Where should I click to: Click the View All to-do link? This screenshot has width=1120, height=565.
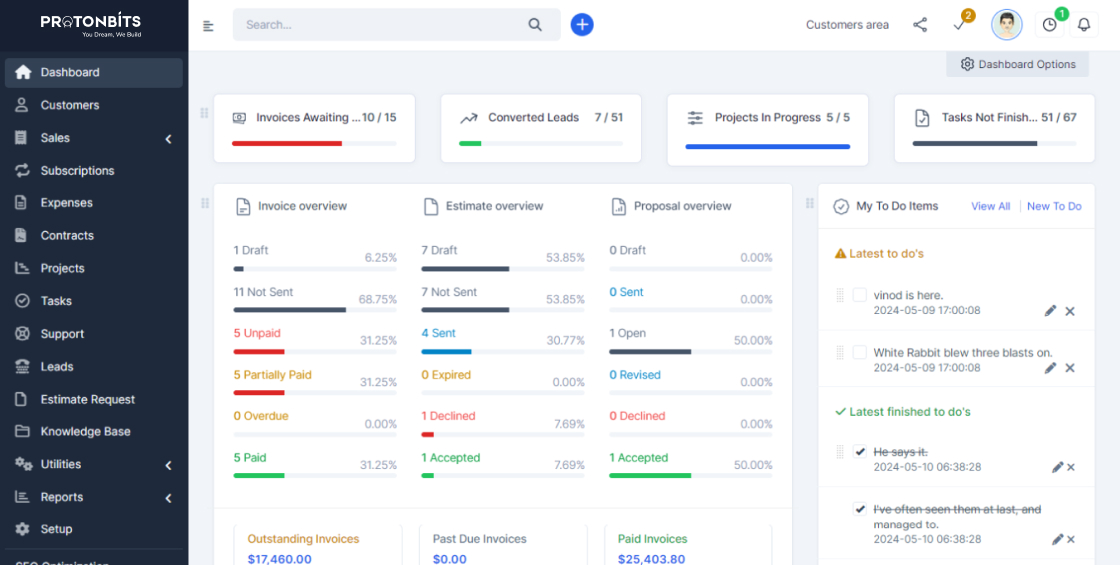(x=990, y=206)
